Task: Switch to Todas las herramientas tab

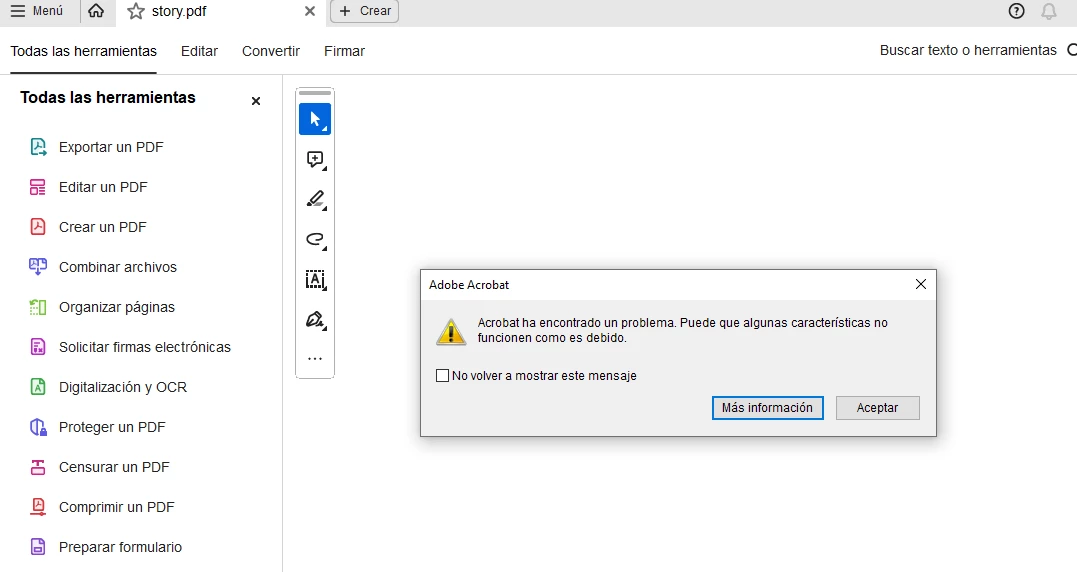Action: (84, 51)
